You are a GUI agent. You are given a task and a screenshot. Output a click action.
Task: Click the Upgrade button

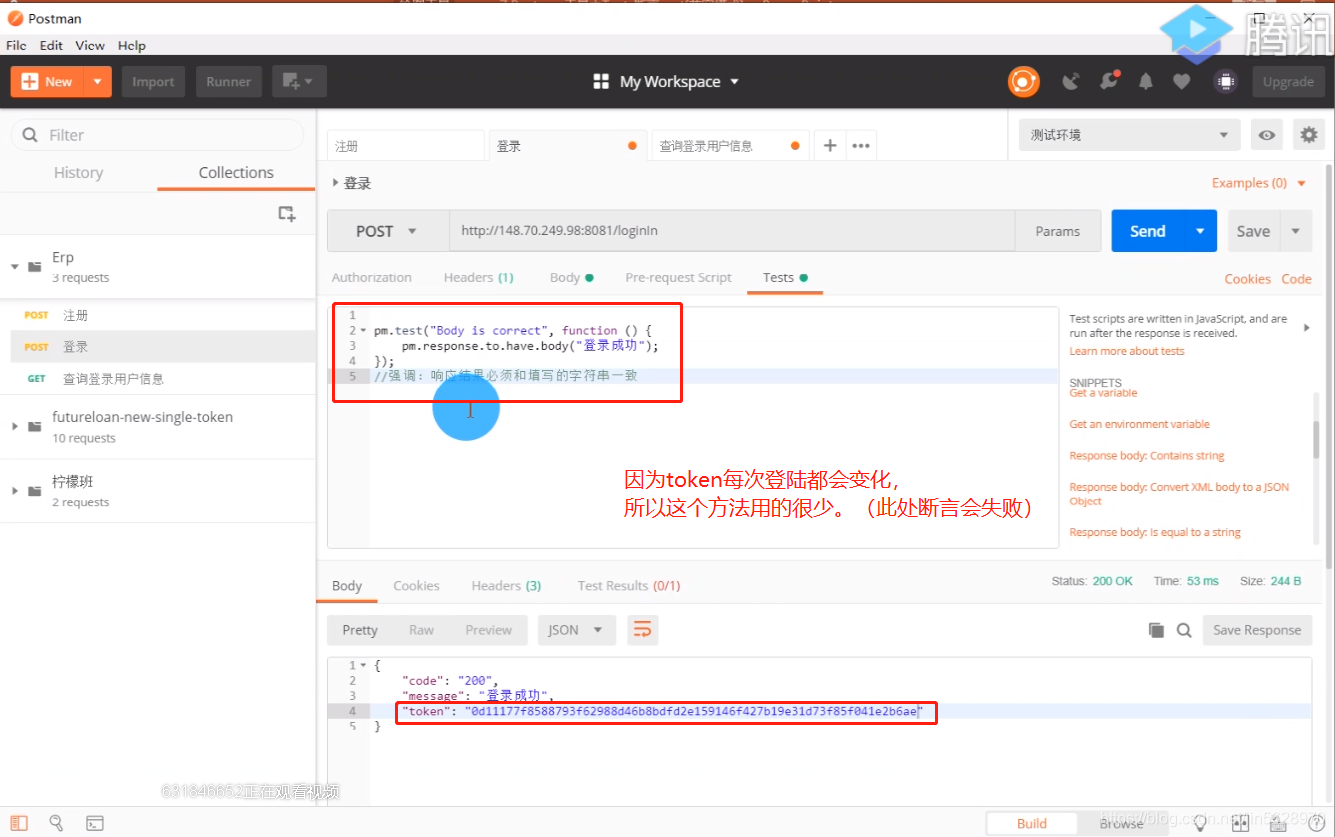(x=1288, y=82)
